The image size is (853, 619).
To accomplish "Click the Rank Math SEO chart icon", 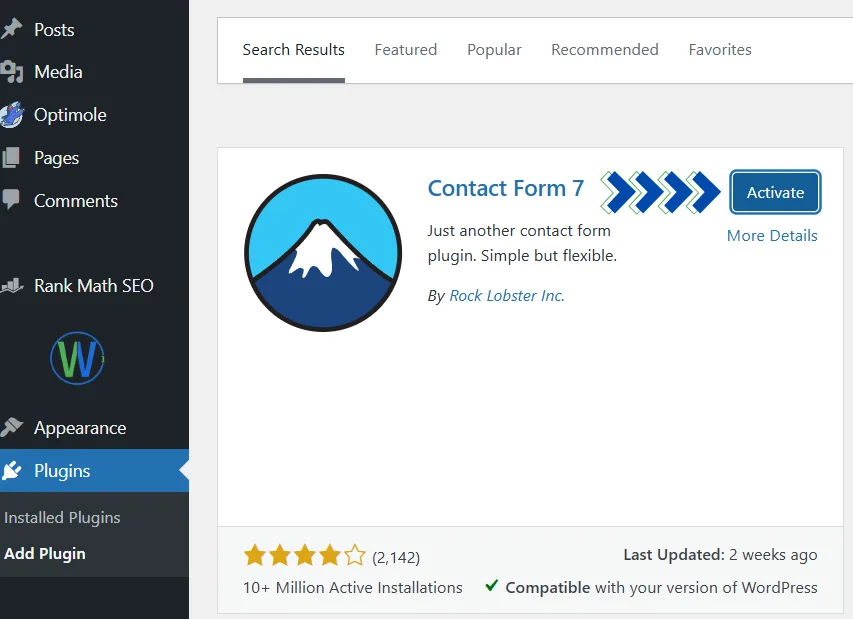I will 12,286.
